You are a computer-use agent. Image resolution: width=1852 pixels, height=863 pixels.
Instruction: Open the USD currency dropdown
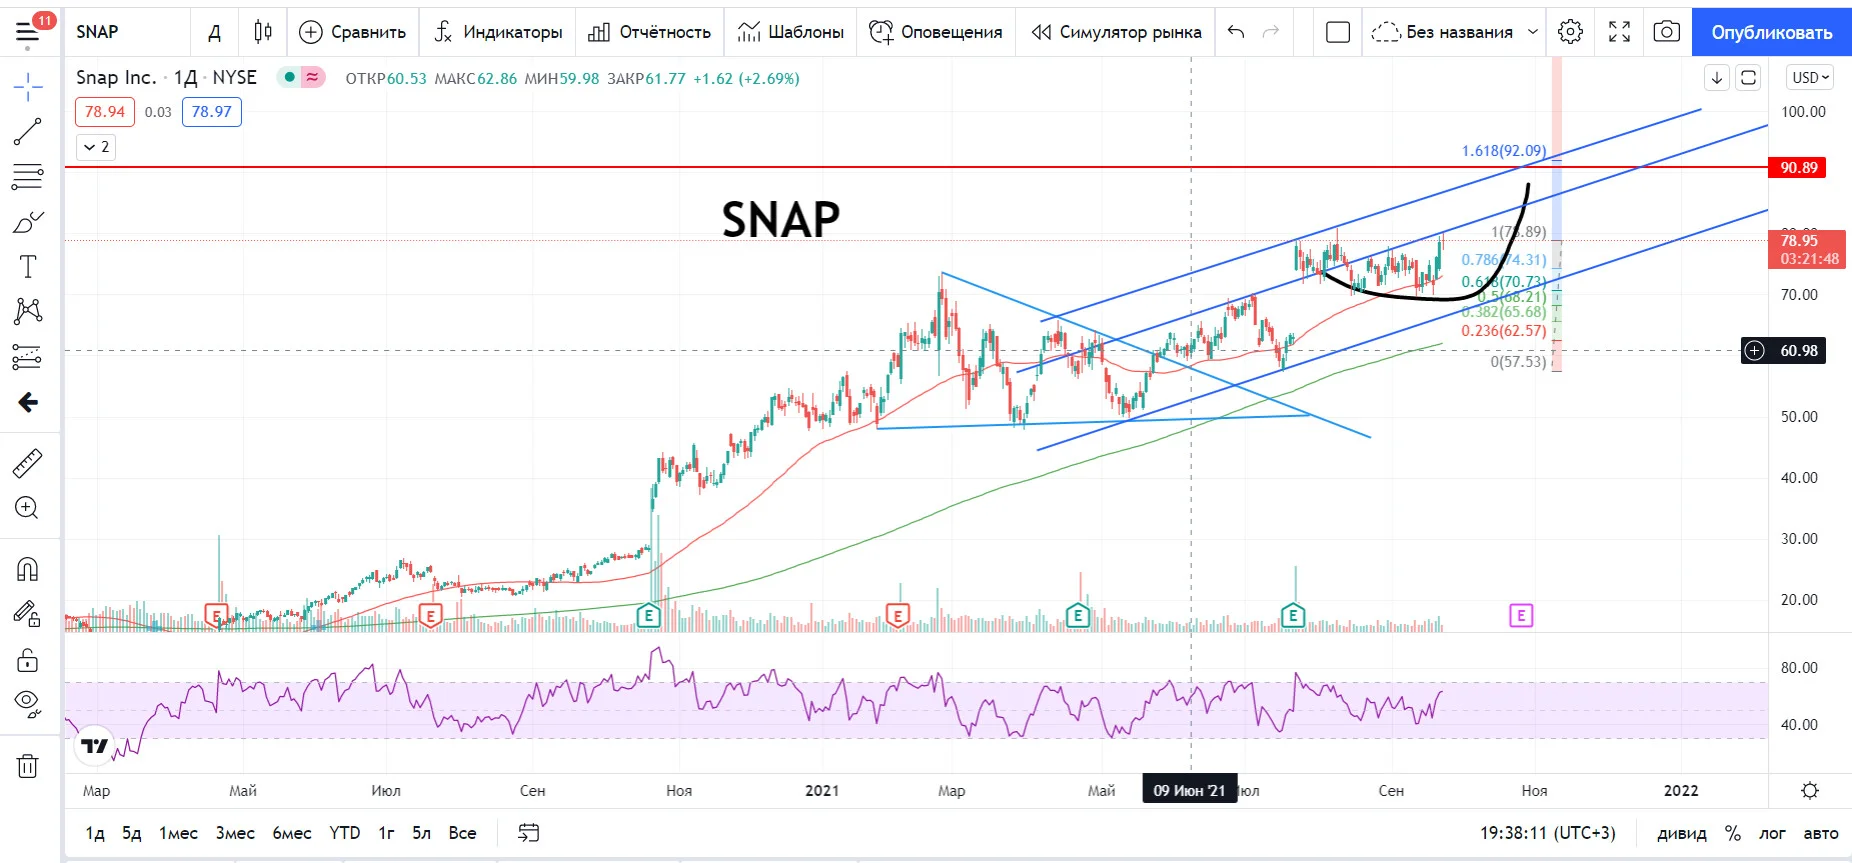pos(1811,78)
